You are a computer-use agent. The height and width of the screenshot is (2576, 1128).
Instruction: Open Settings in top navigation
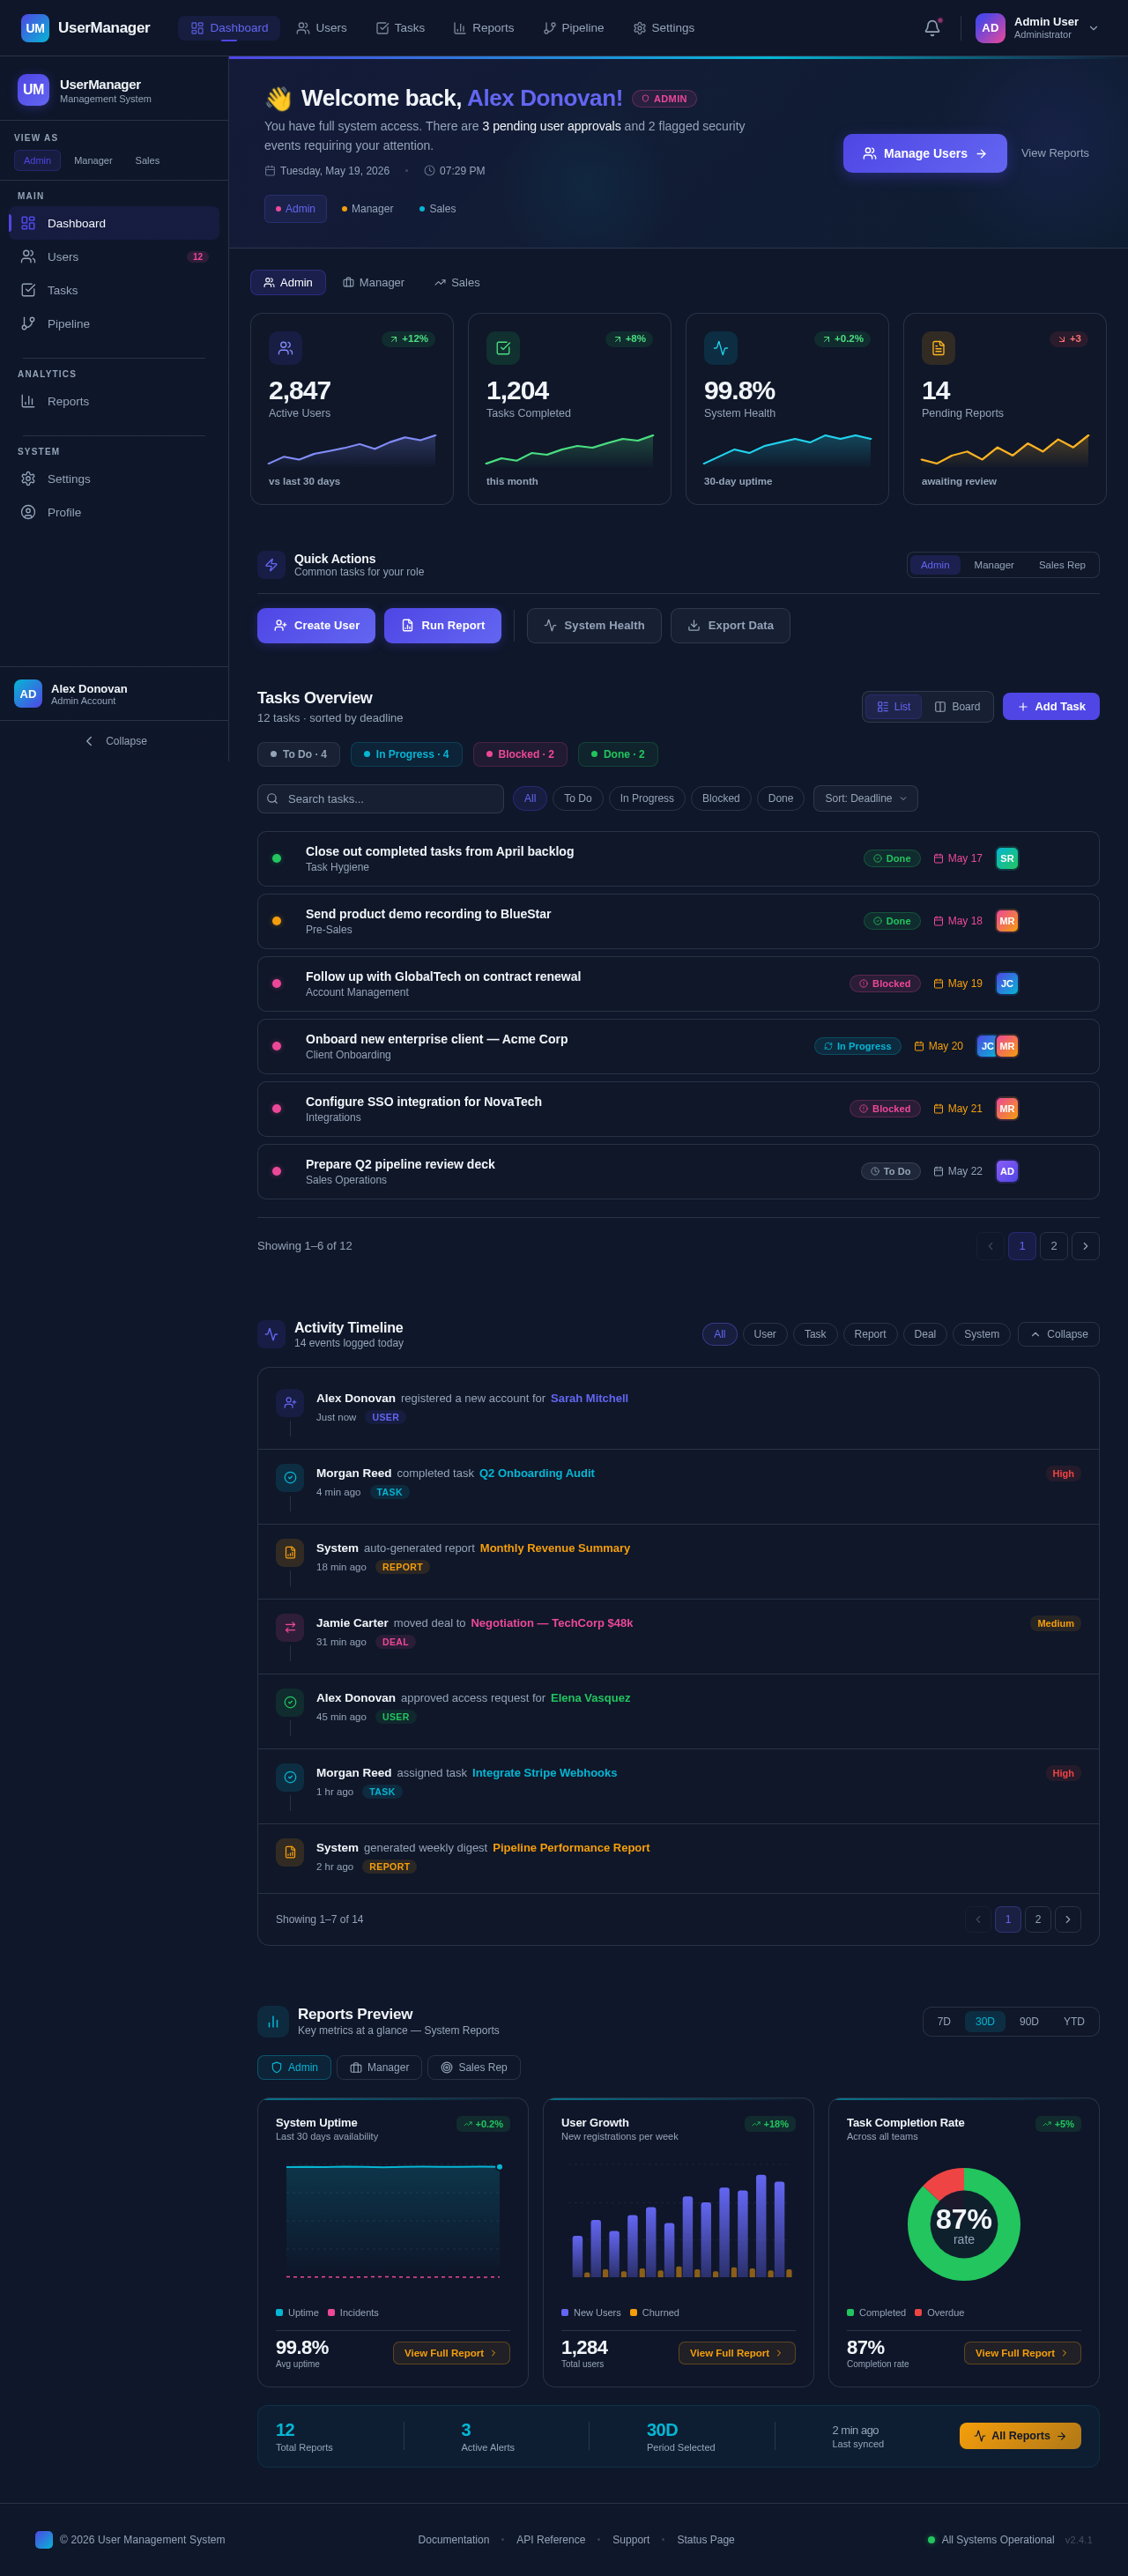point(664,28)
